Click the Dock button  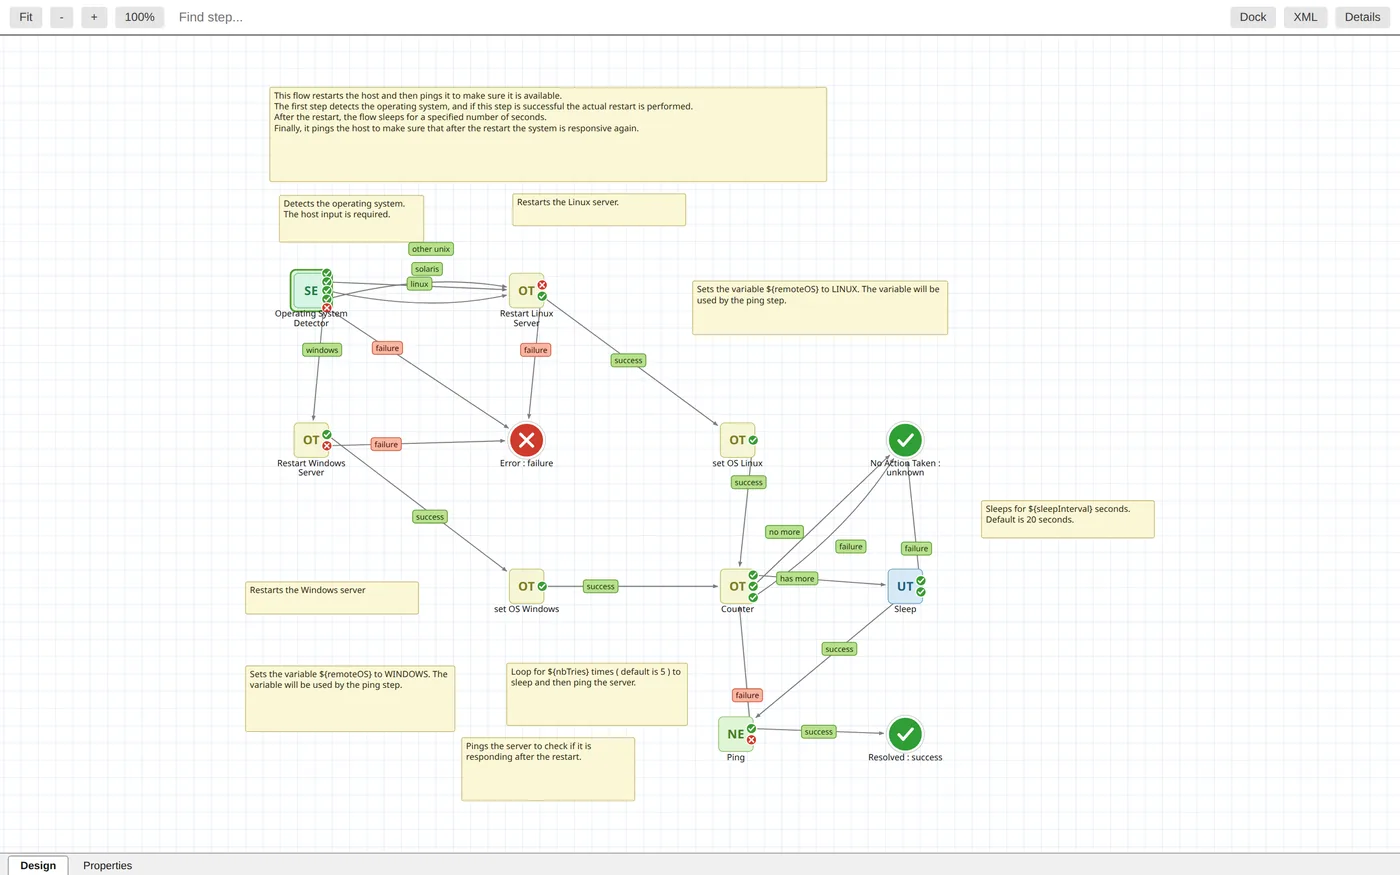click(x=1253, y=17)
